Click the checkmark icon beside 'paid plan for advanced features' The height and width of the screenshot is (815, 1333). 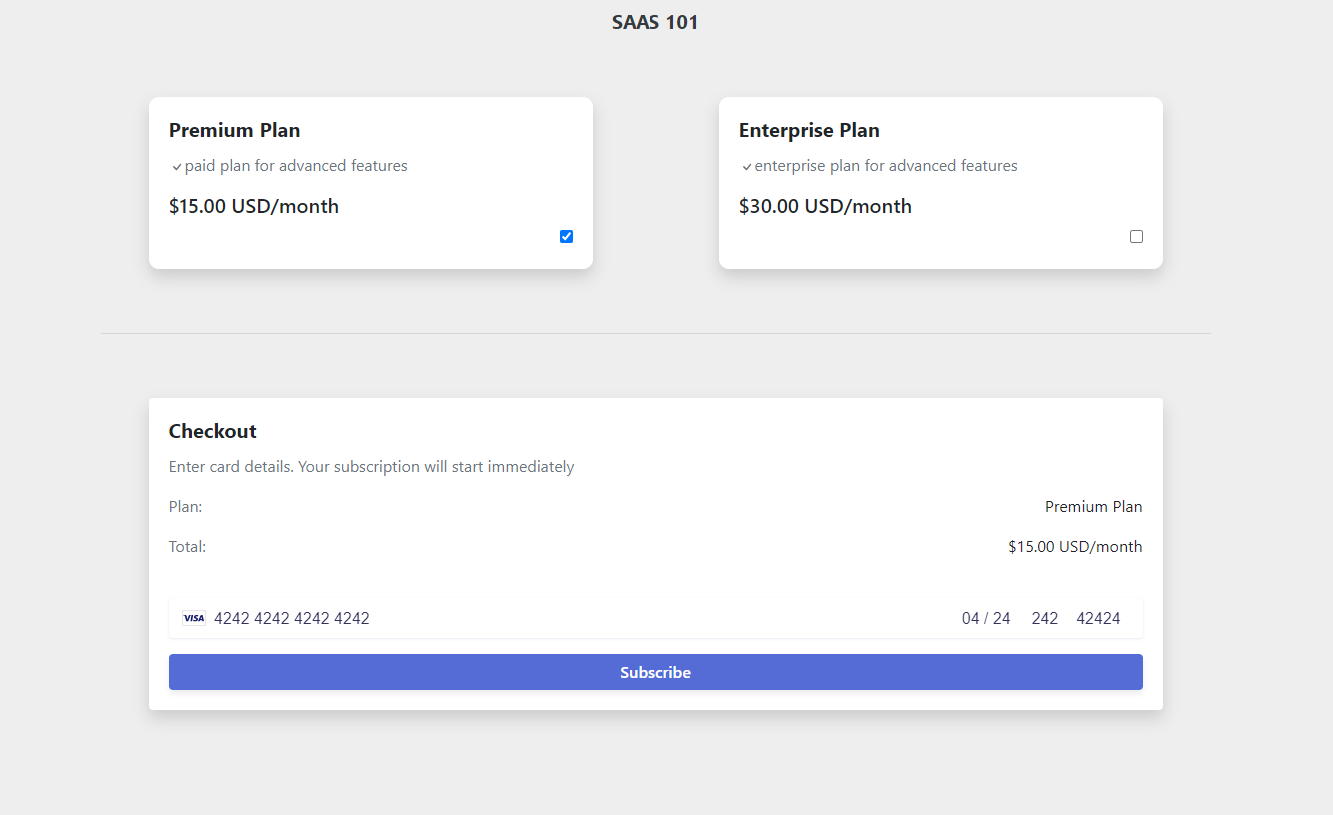(x=176, y=167)
